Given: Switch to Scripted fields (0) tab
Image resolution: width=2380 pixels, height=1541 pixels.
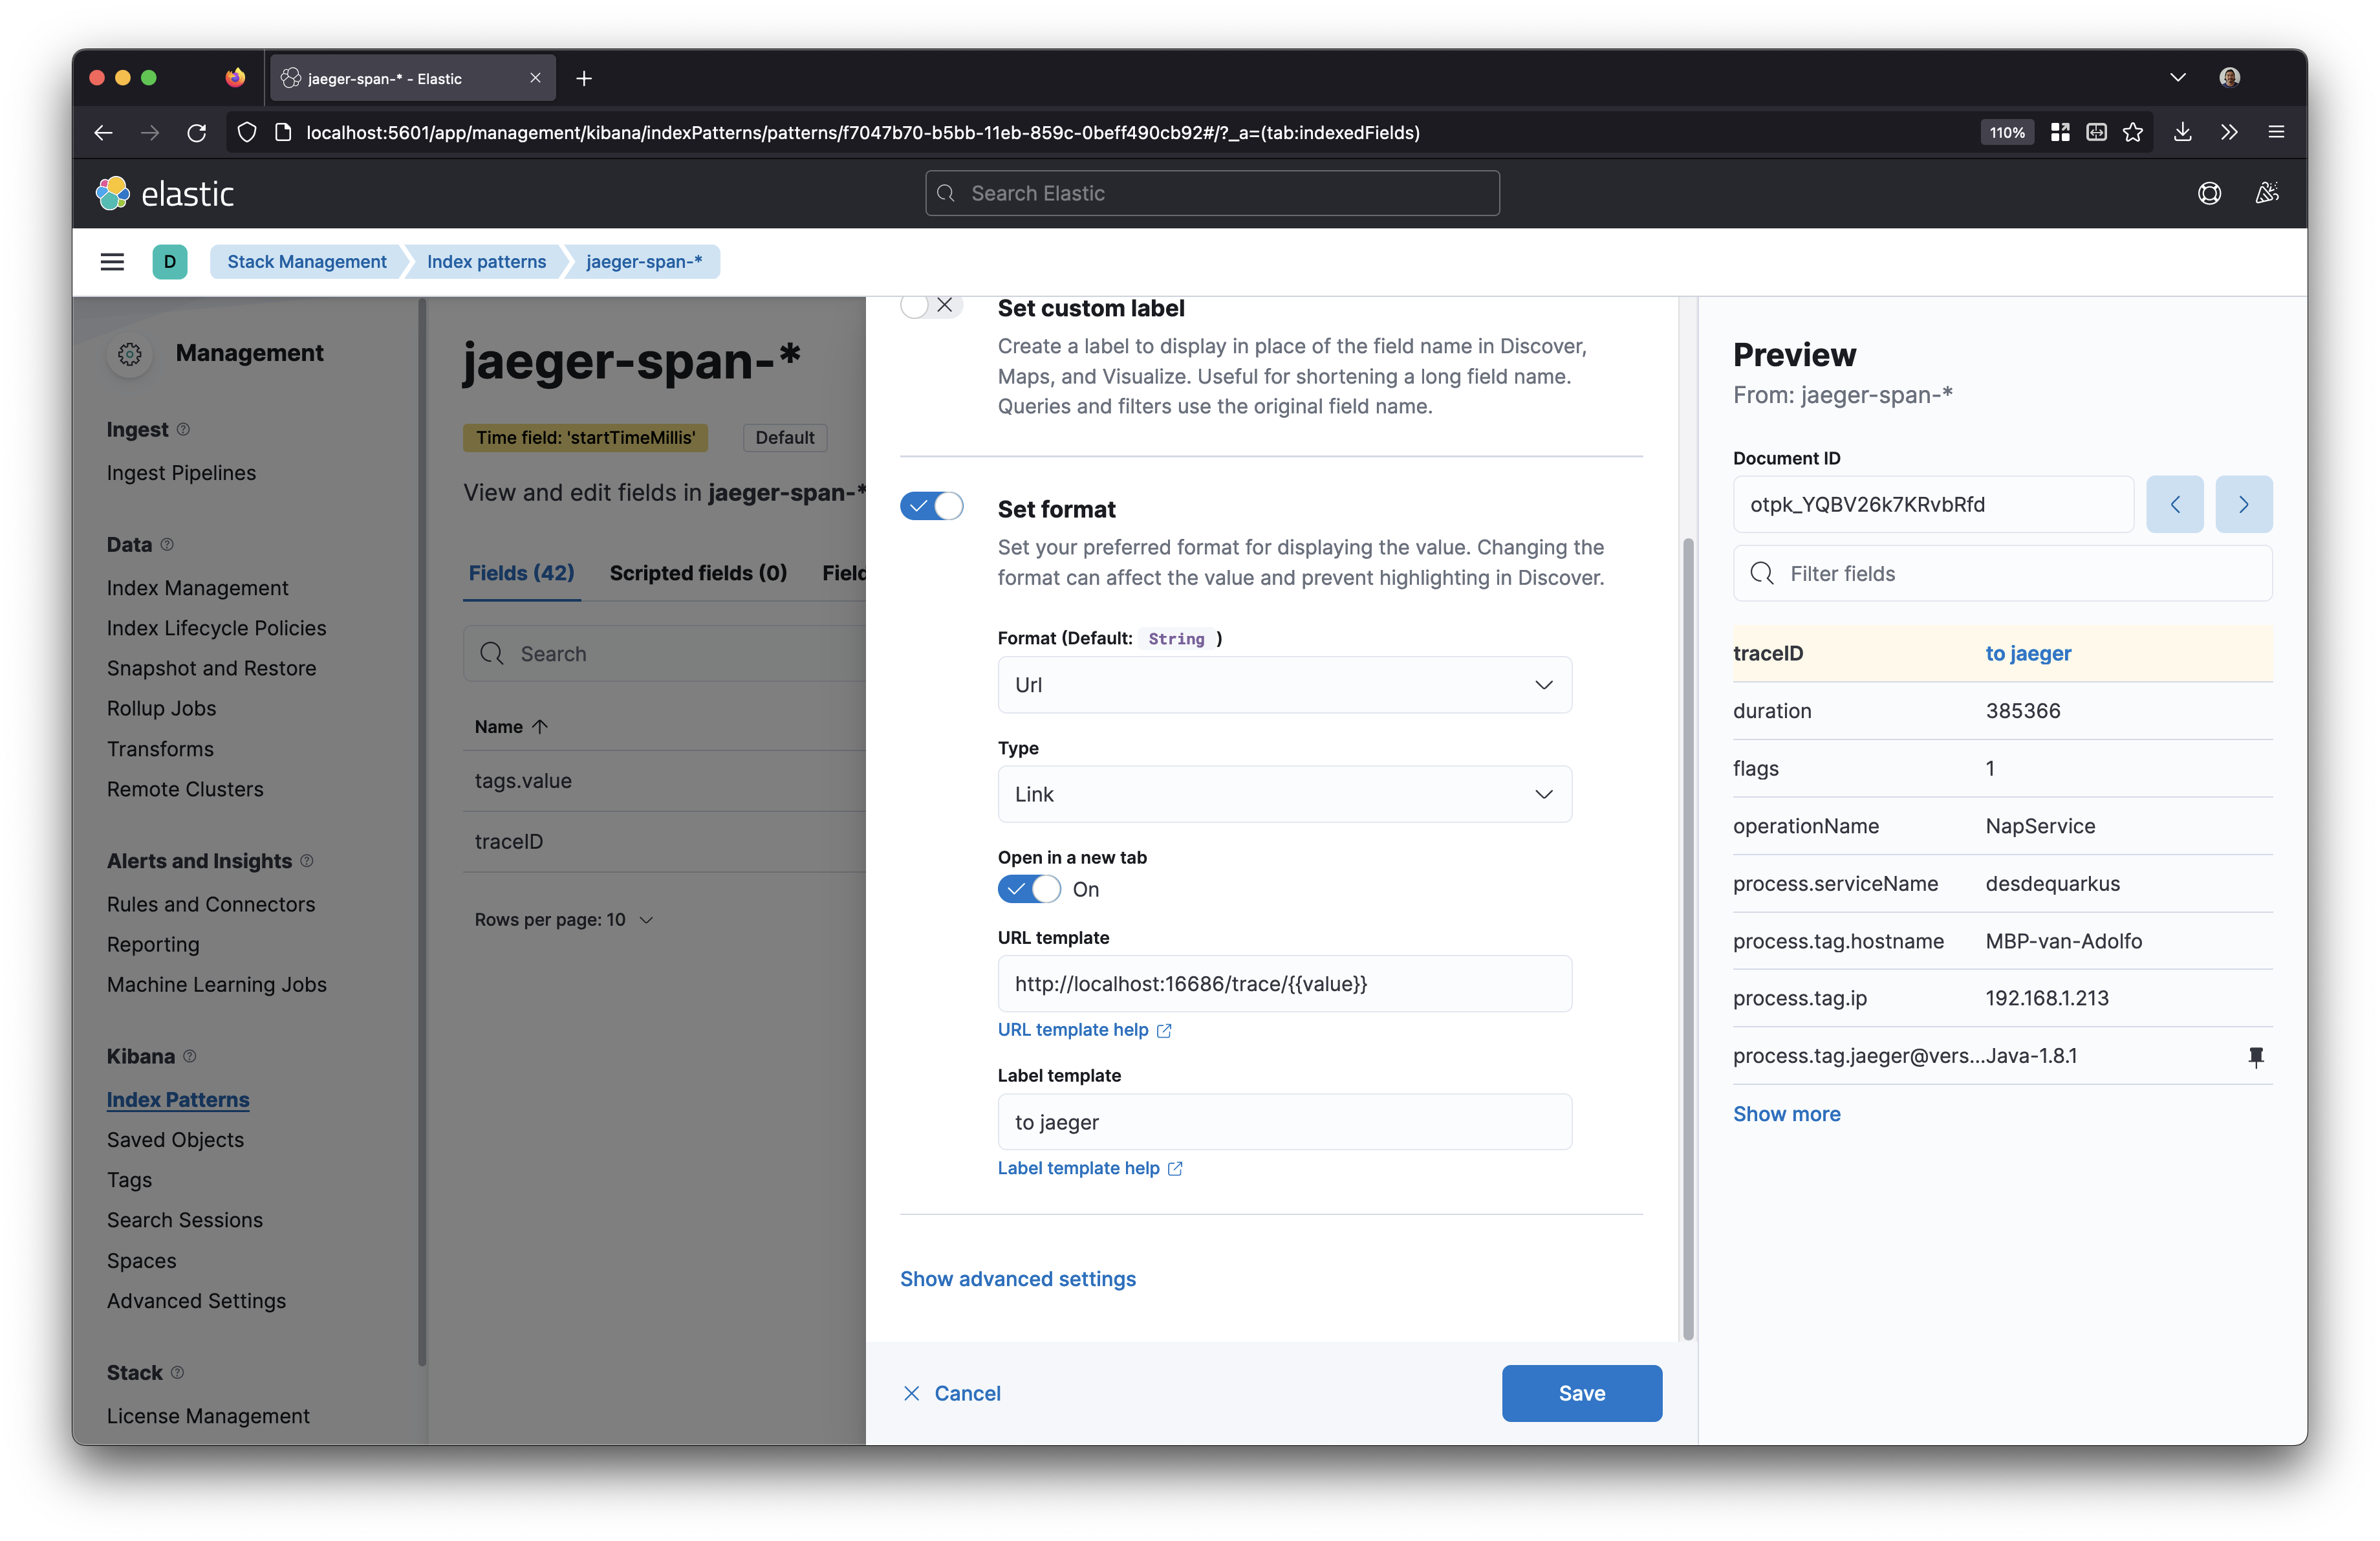Looking at the screenshot, I should 698,573.
